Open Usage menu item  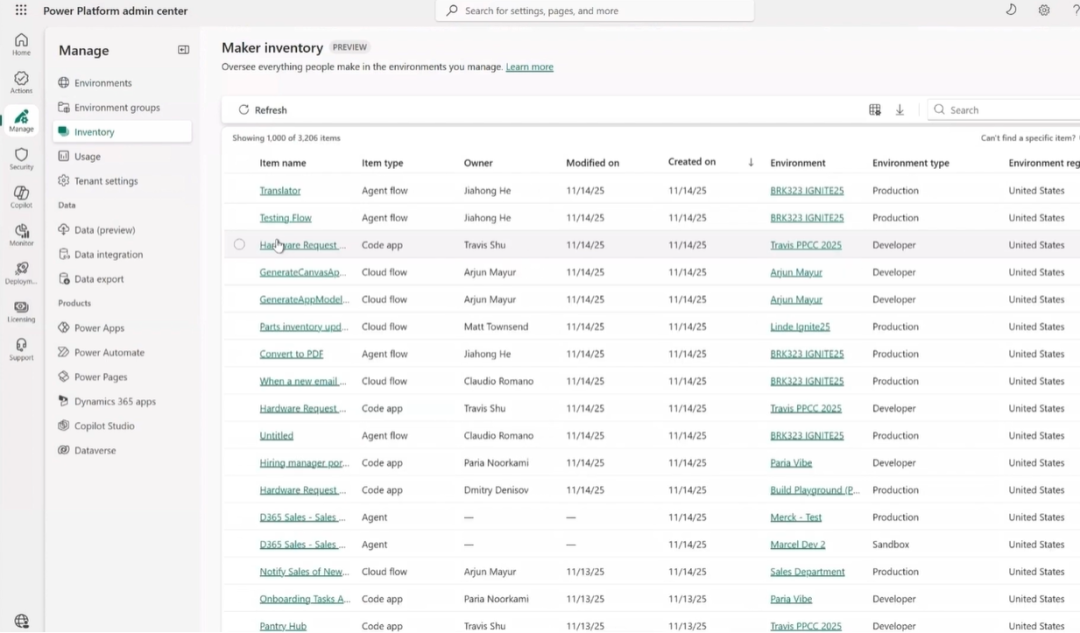click(87, 156)
